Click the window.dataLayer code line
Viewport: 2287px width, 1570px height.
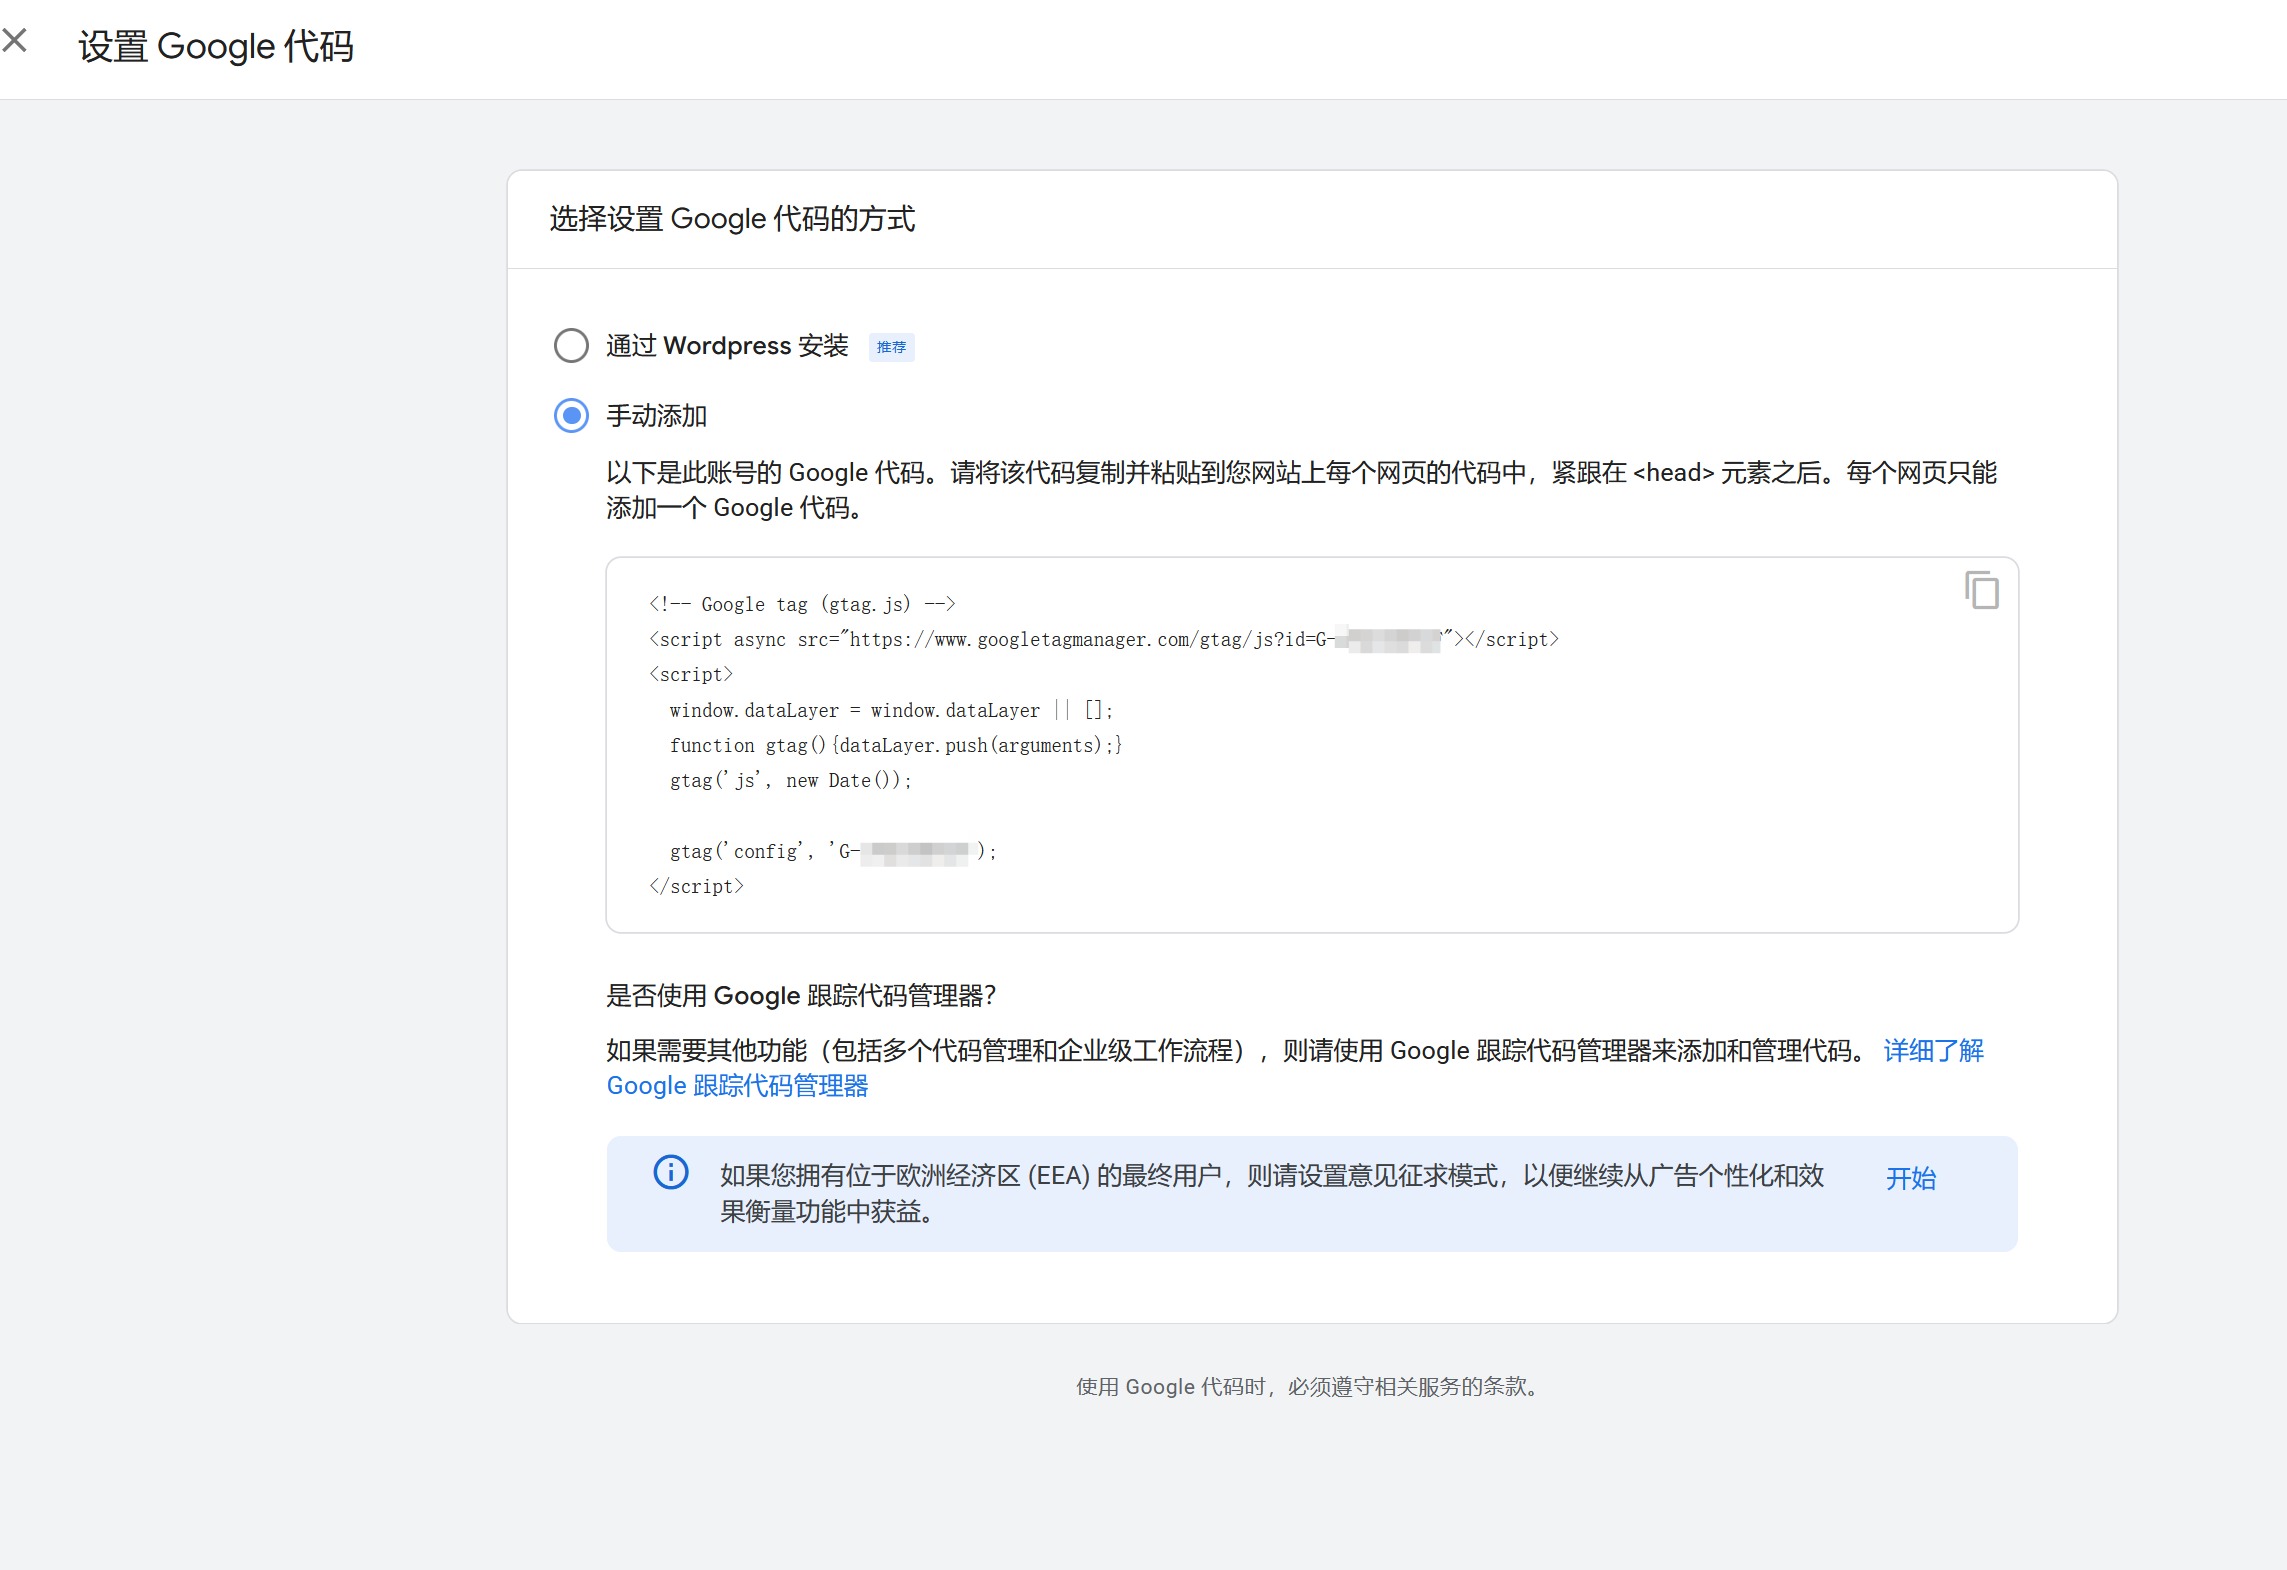[x=891, y=710]
